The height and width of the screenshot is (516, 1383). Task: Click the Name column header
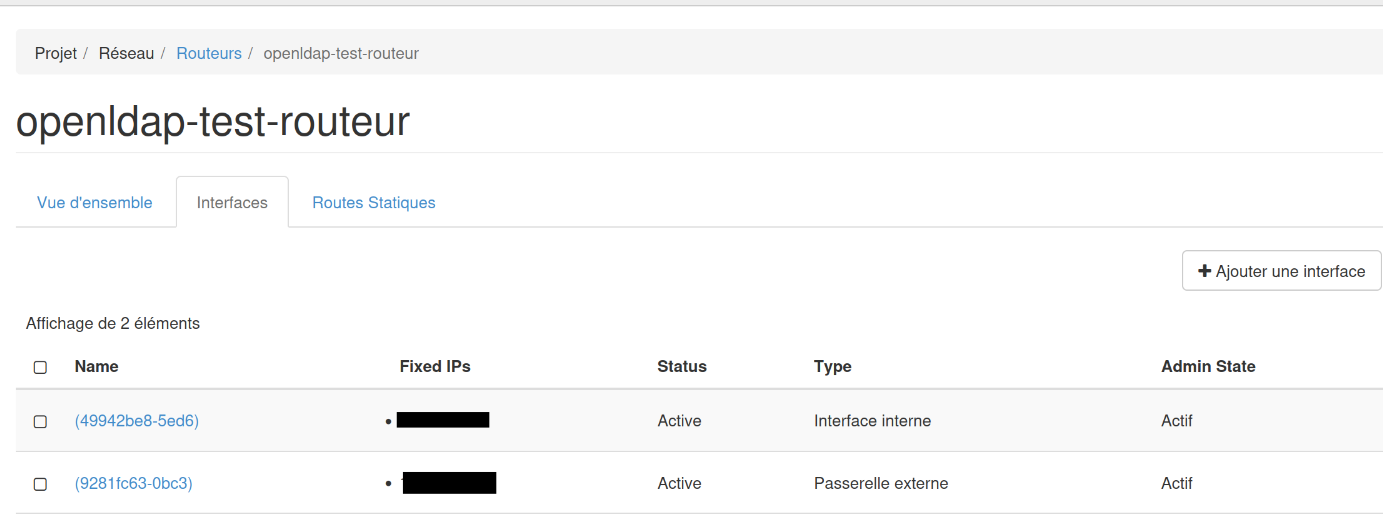[97, 366]
